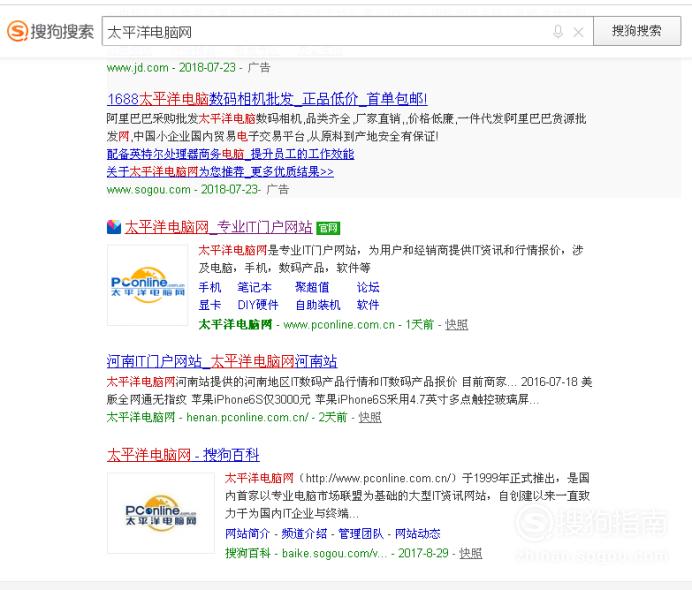Viewport: 692px width, 590px height.
Task: Click the henan.pconline.com.cn/ URL text
Action: (x=247, y=417)
